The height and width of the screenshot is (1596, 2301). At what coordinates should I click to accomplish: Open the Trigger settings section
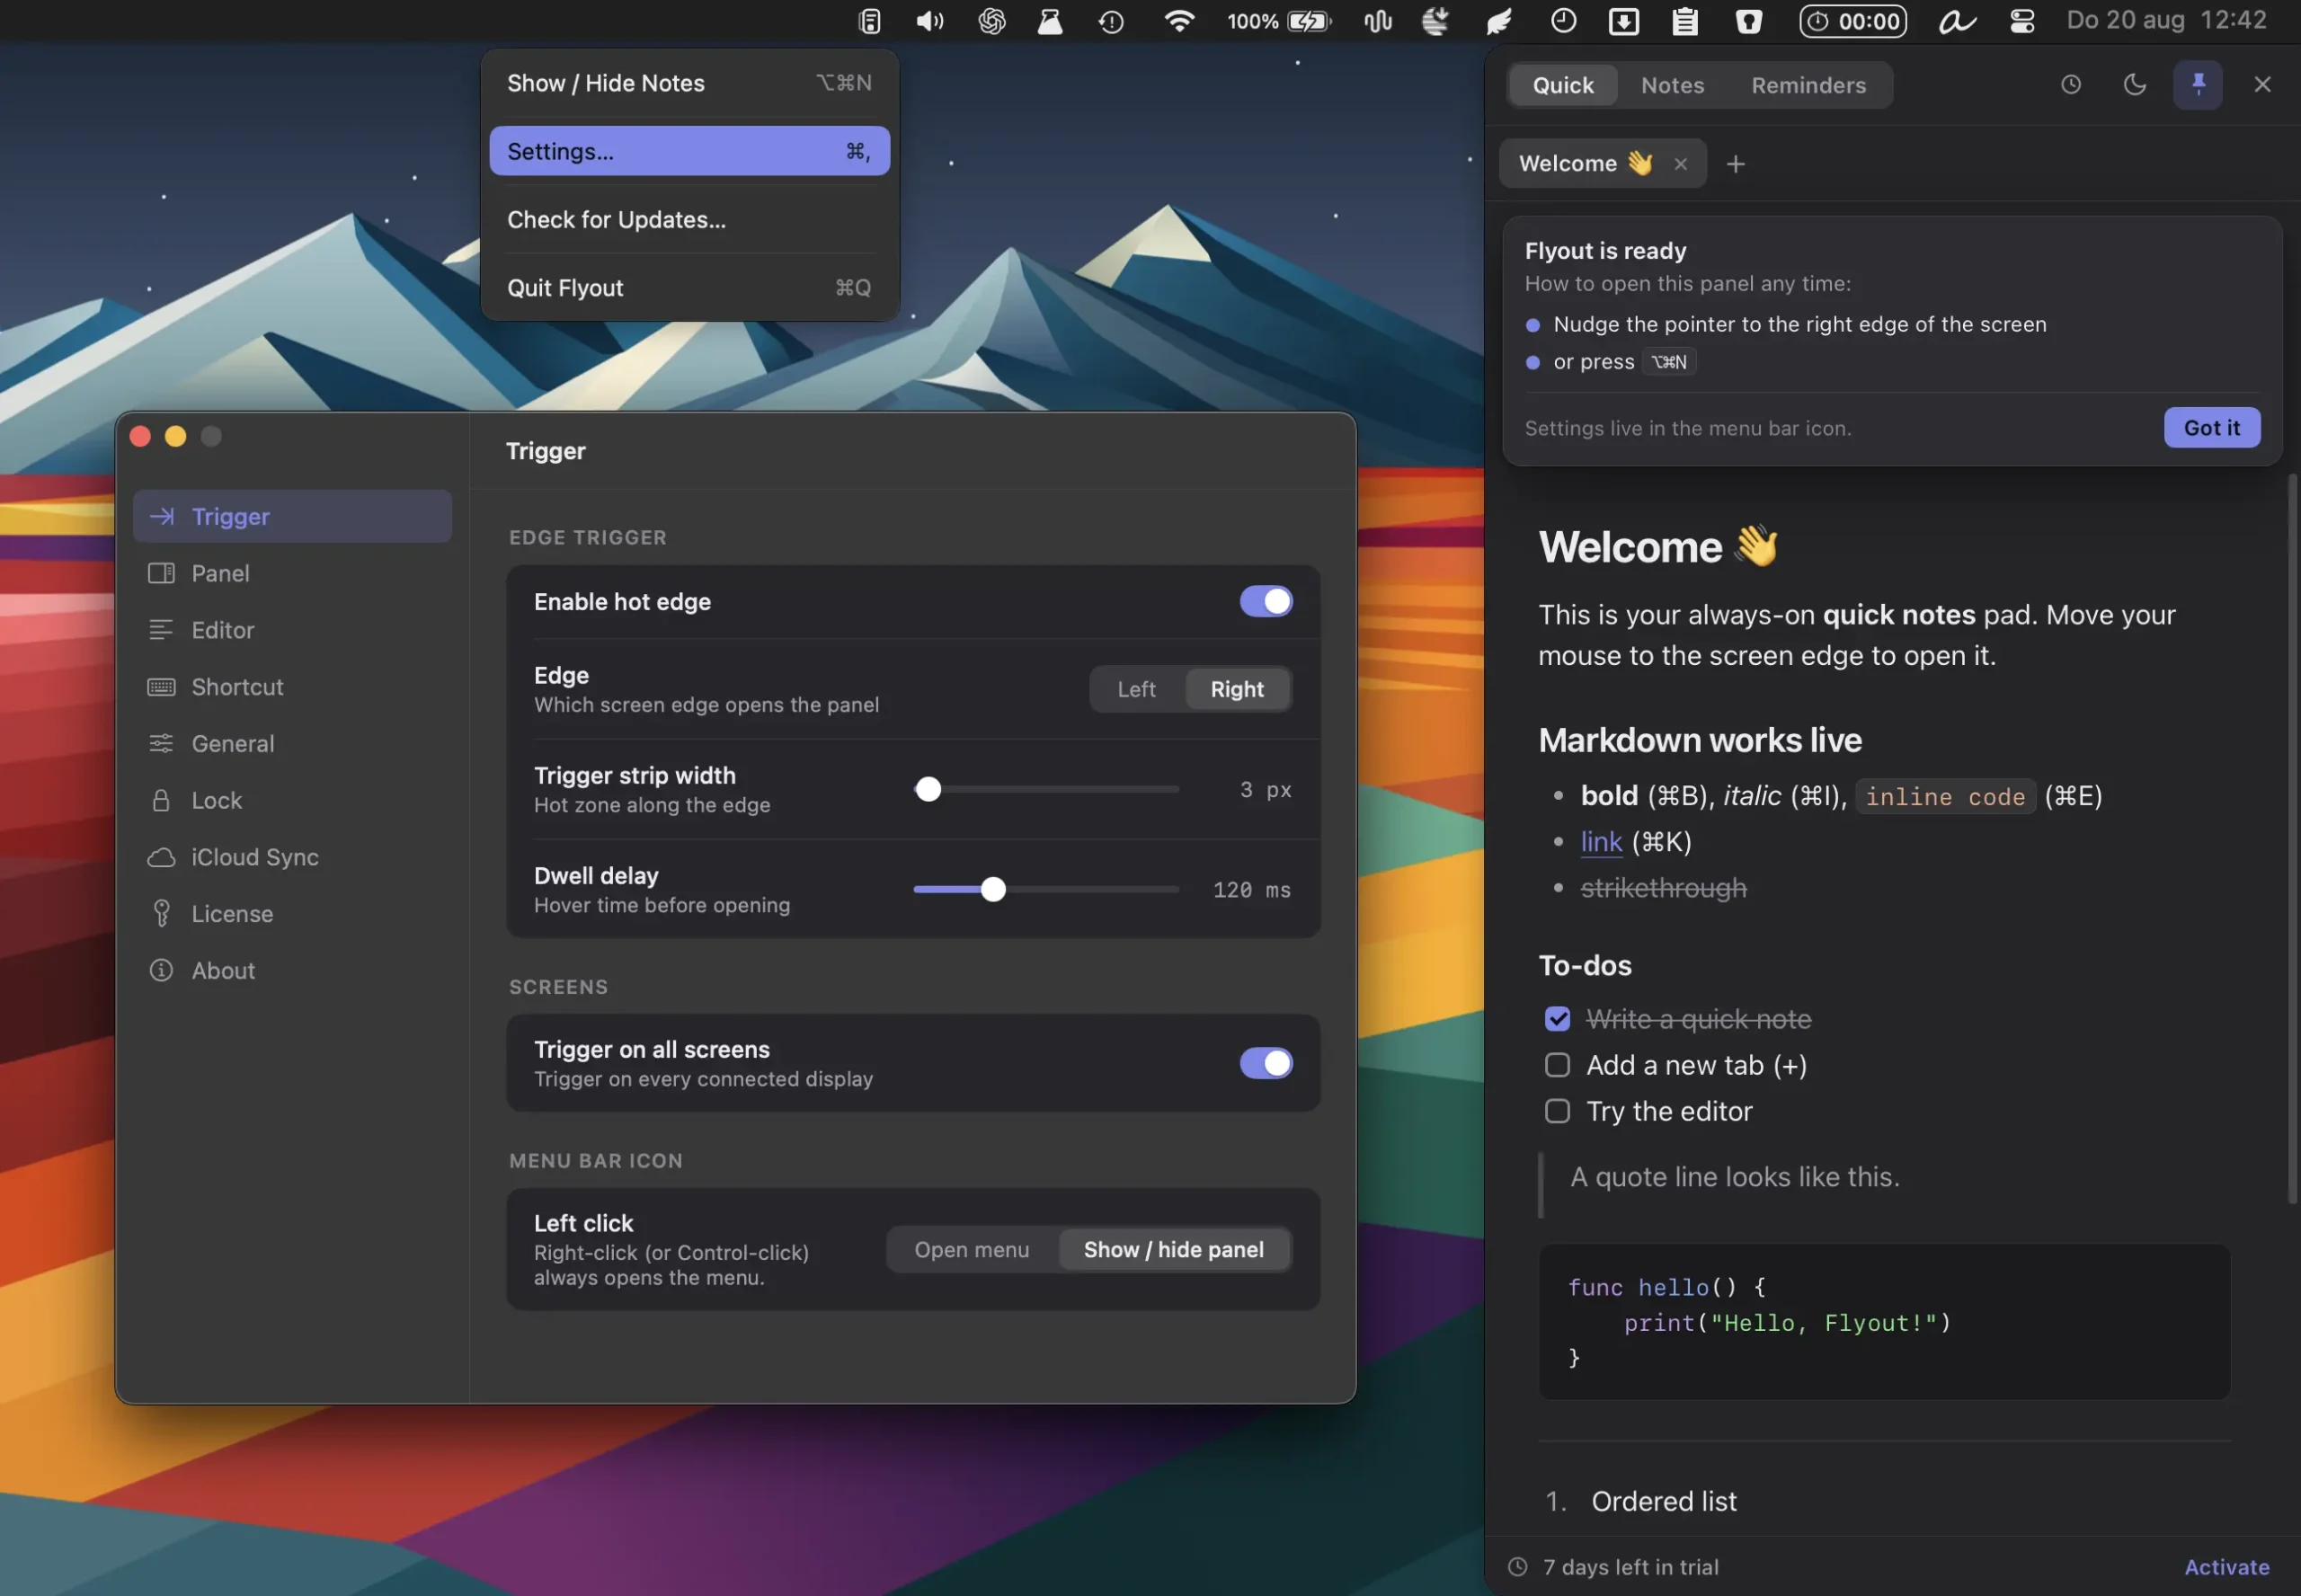coord(292,516)
